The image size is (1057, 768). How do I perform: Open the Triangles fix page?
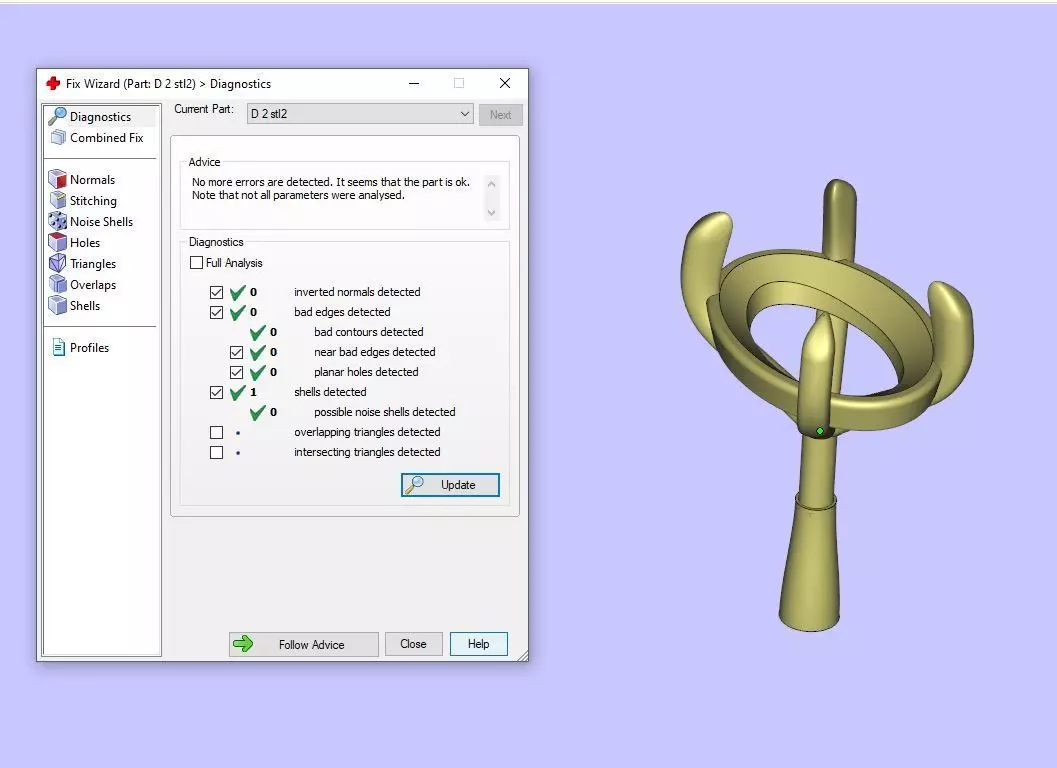coord(93,263)
